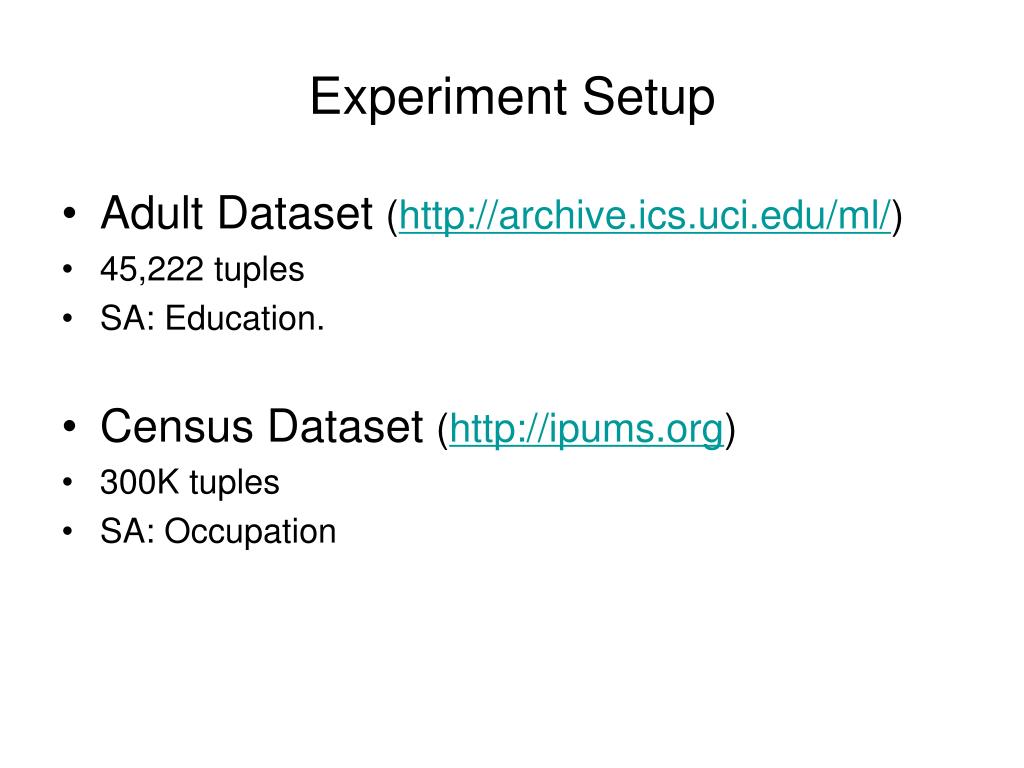
Task: Click the "Adult Dataset" heading text
Action: 236,214
